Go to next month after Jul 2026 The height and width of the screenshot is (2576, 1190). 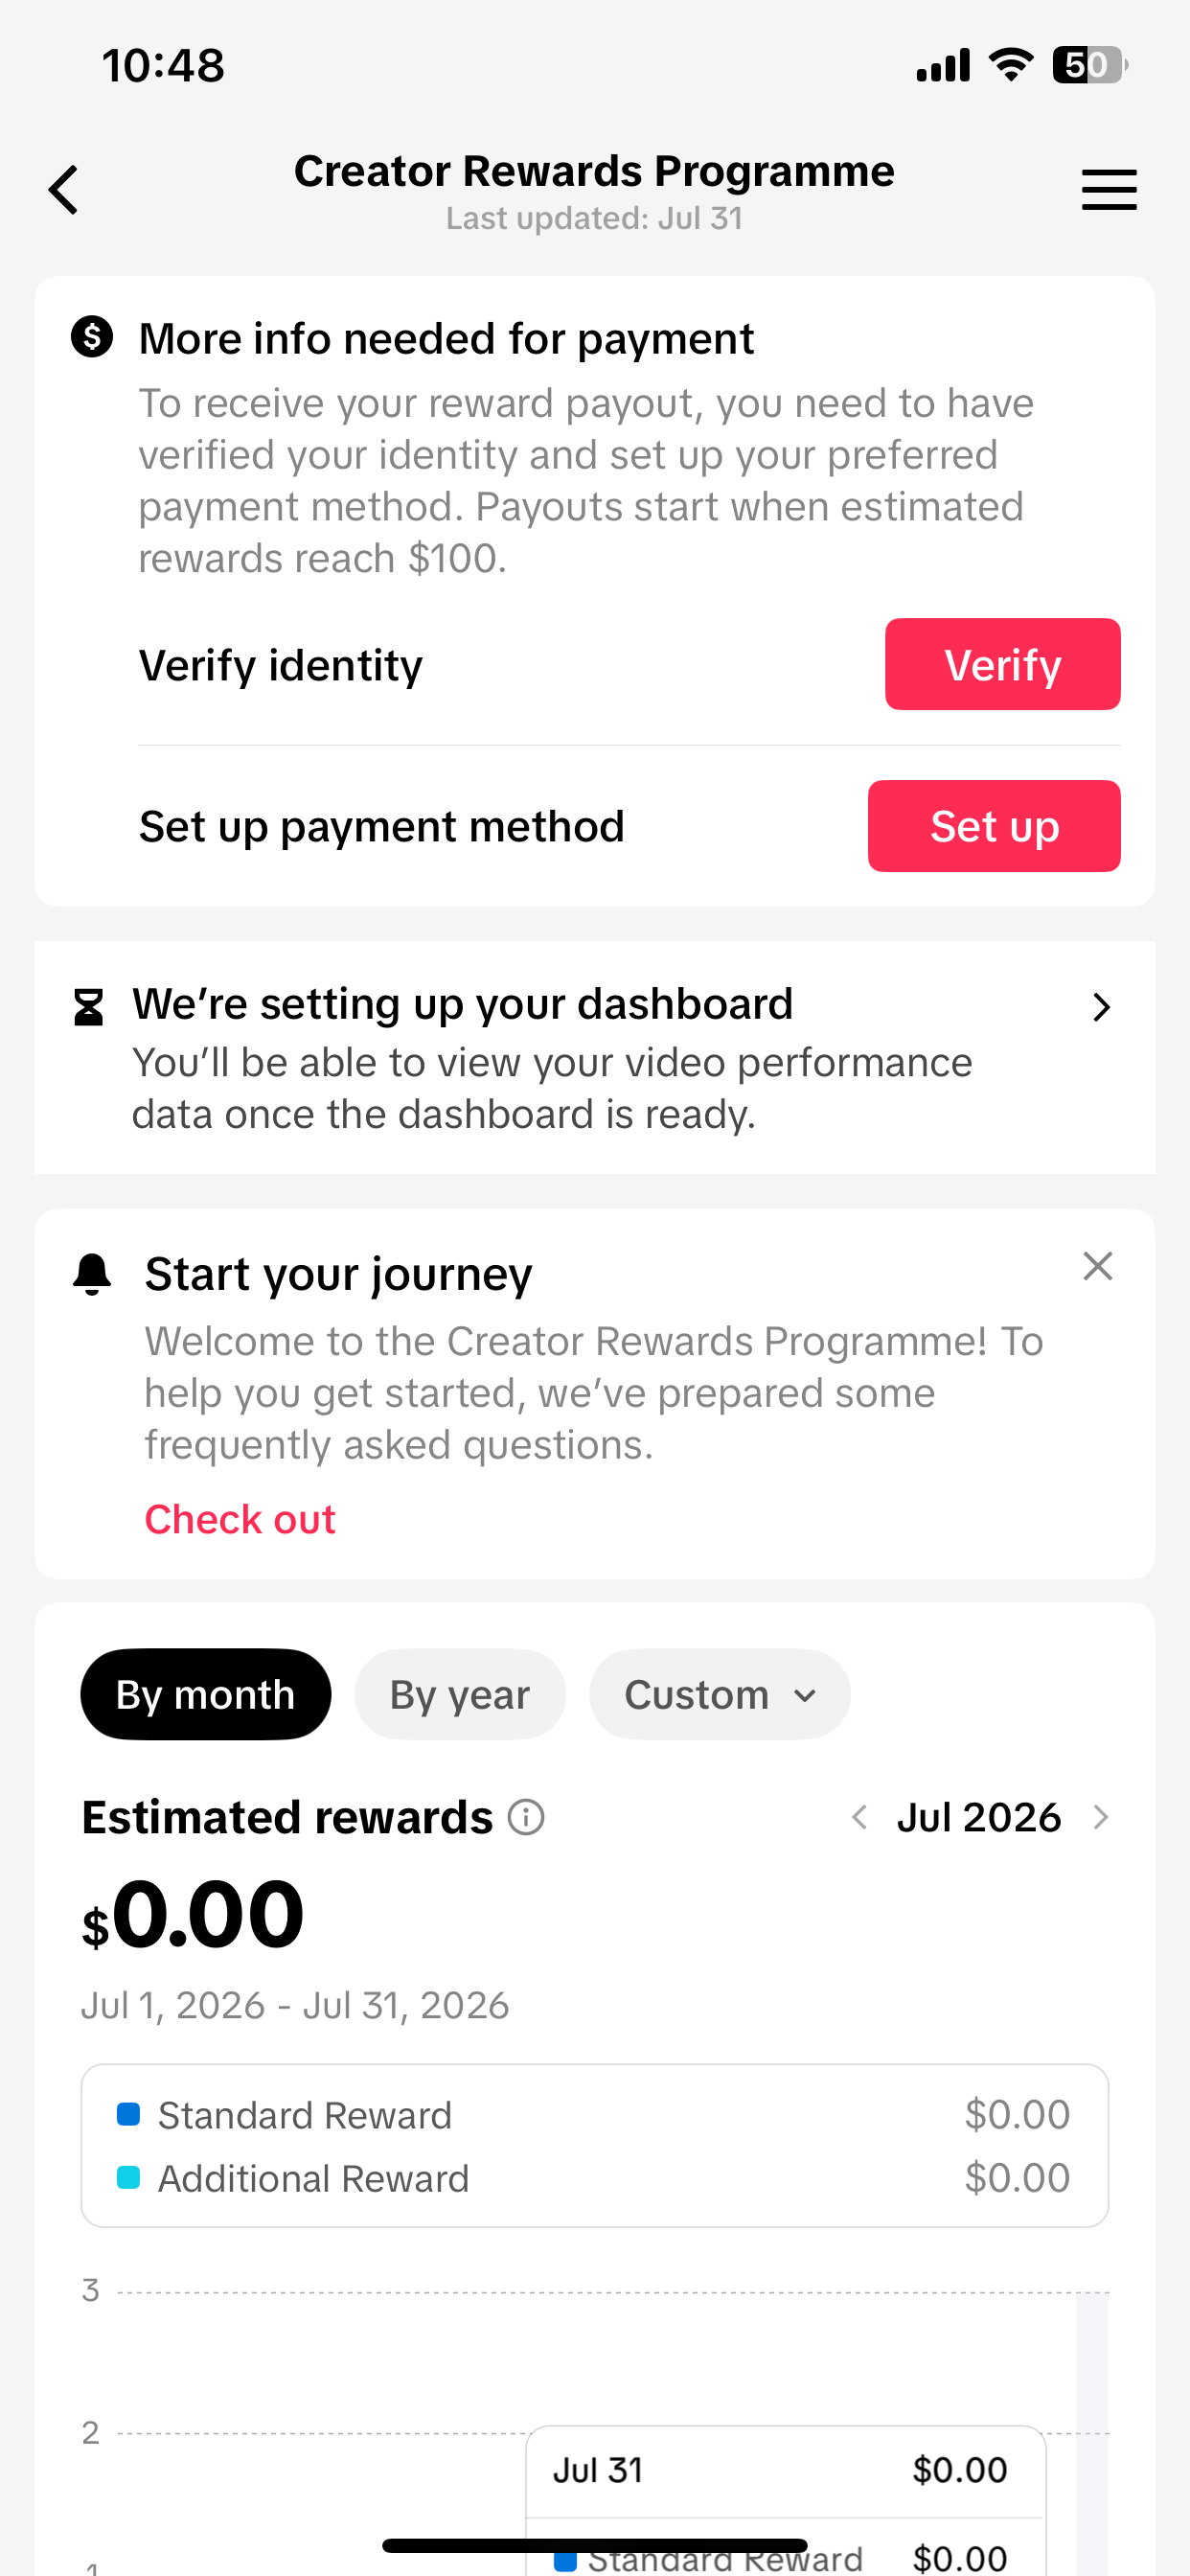[x=1101, y=1817]
